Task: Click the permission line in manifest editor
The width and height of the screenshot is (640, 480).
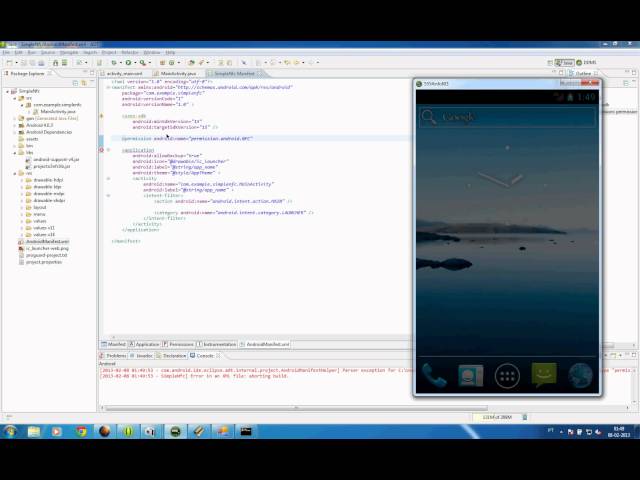Action: tap(187, 138)
